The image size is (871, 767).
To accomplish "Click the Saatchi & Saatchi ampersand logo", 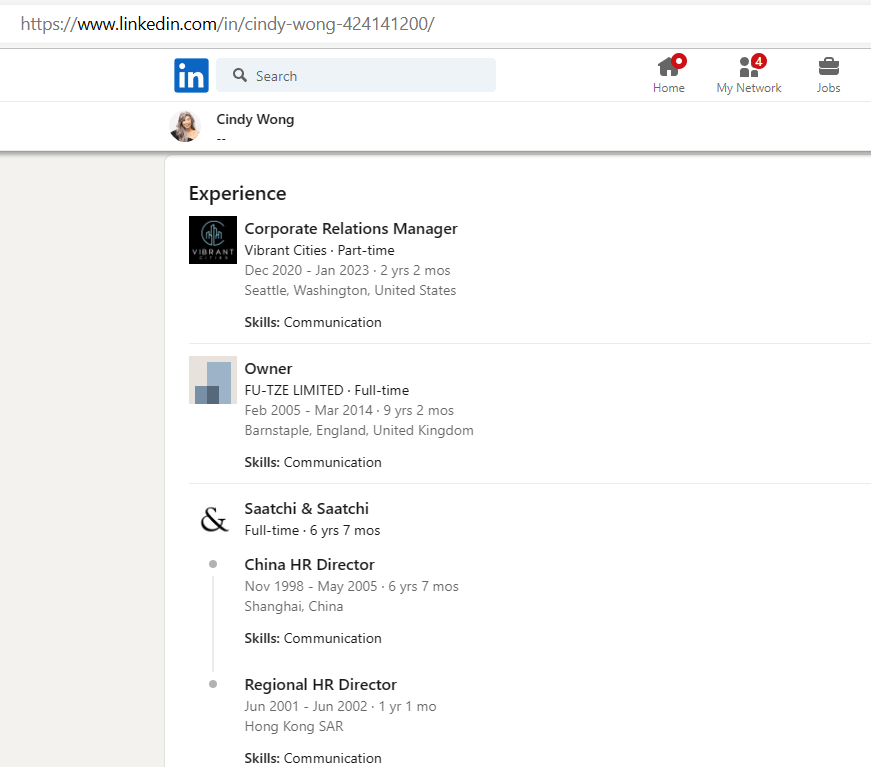I will (x=213, y=520).
